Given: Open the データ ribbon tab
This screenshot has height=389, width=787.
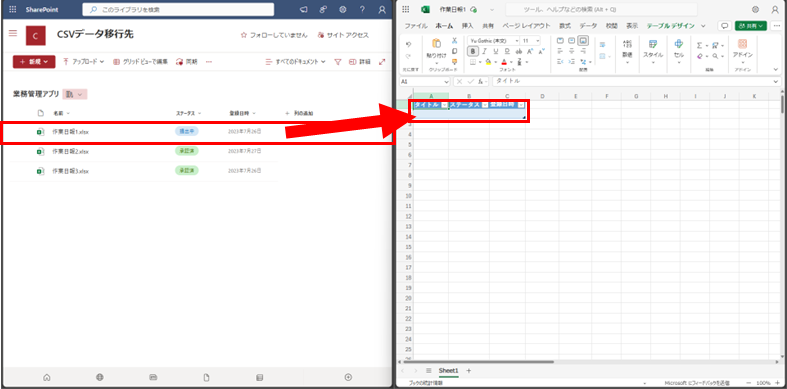Looking at the screenshot, I should pos(588,26).
